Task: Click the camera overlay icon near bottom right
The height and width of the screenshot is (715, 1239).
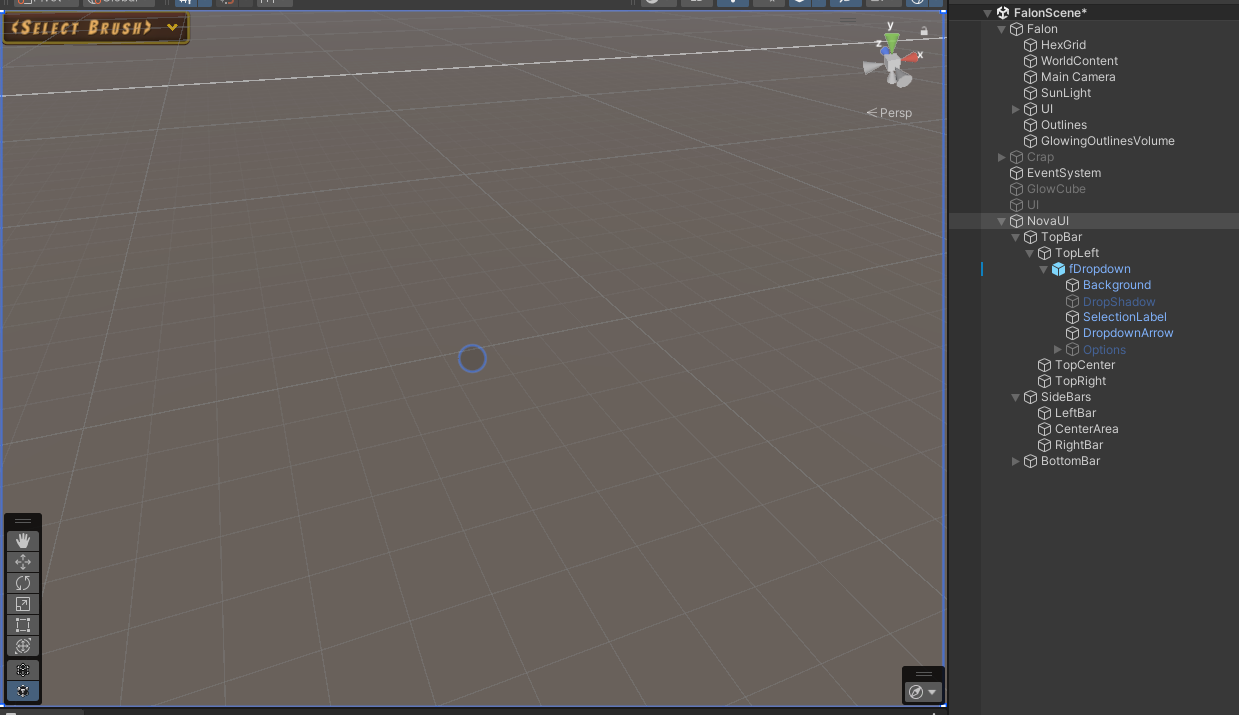Action: pos(917,690)
